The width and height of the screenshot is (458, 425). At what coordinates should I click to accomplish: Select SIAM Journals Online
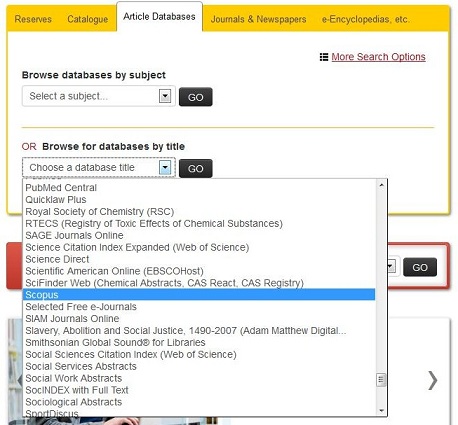(x=199, y=319)
